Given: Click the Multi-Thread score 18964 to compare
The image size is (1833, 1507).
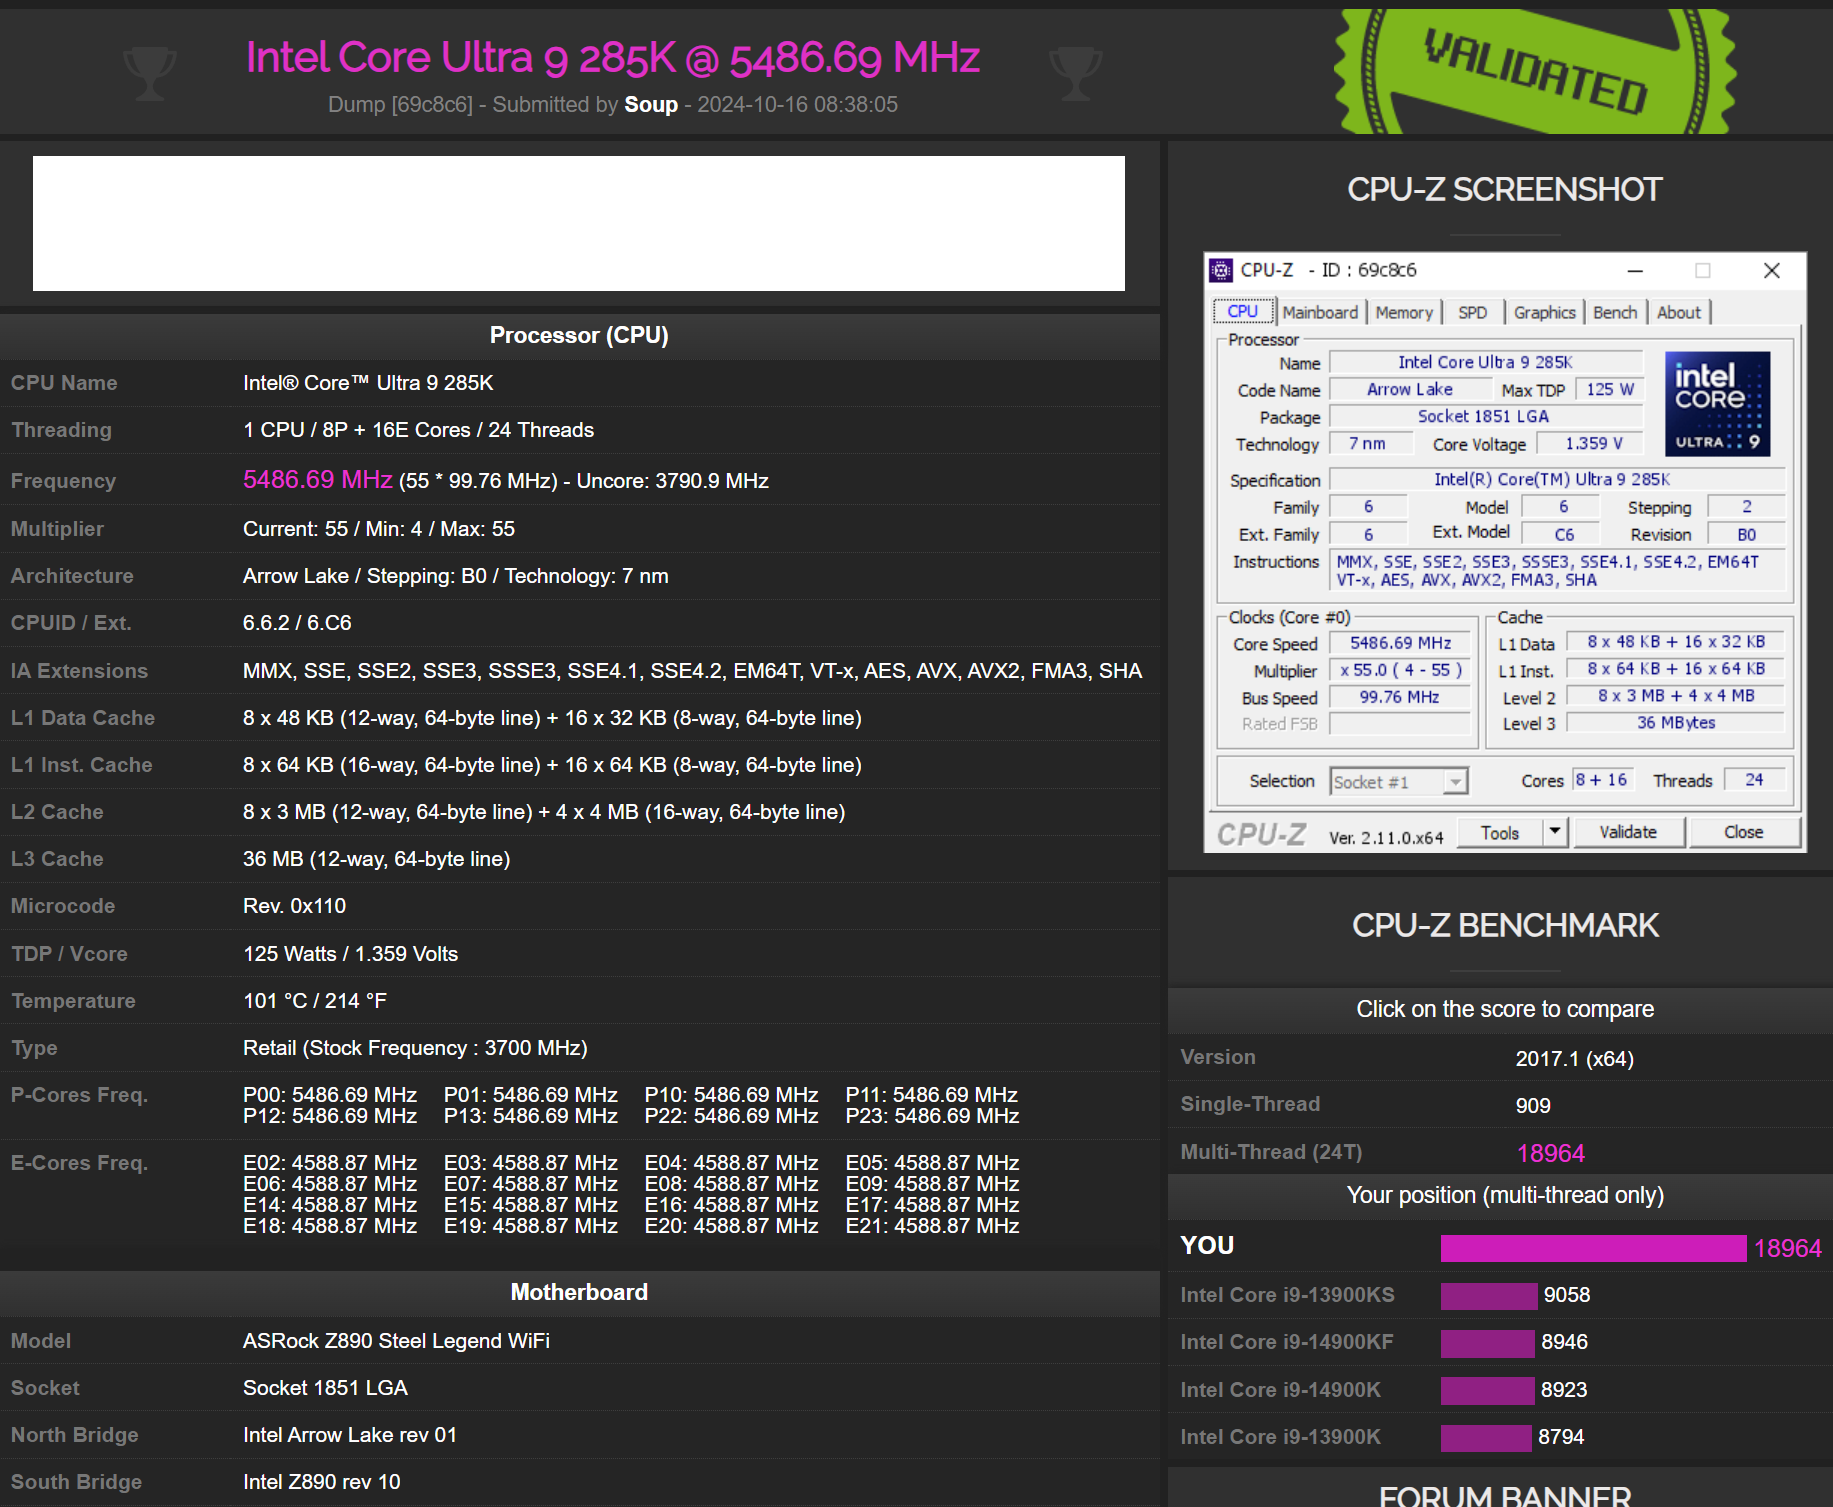Looking at the screenshot, I should coord(1550,1152).
